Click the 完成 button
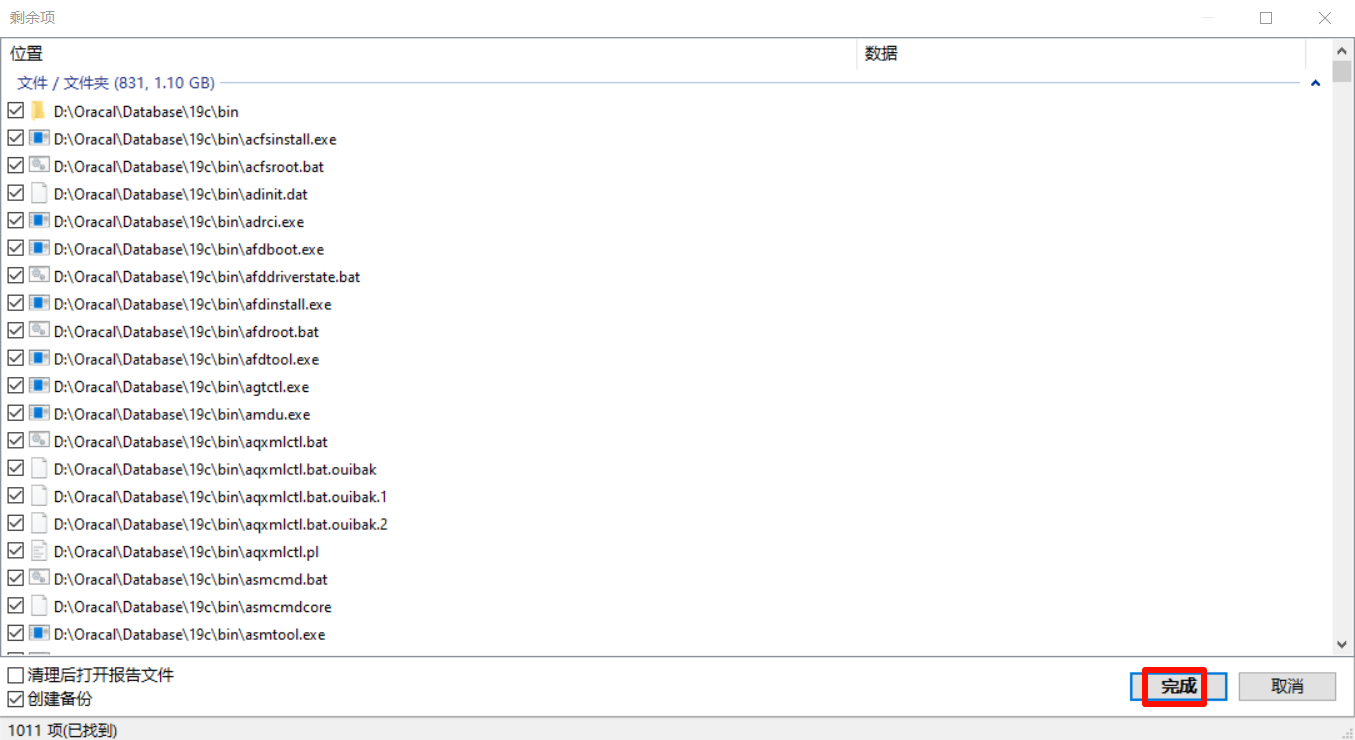Image resolution: width=1355 pixels, height=740 pixels. click(x=1178, y=686)
